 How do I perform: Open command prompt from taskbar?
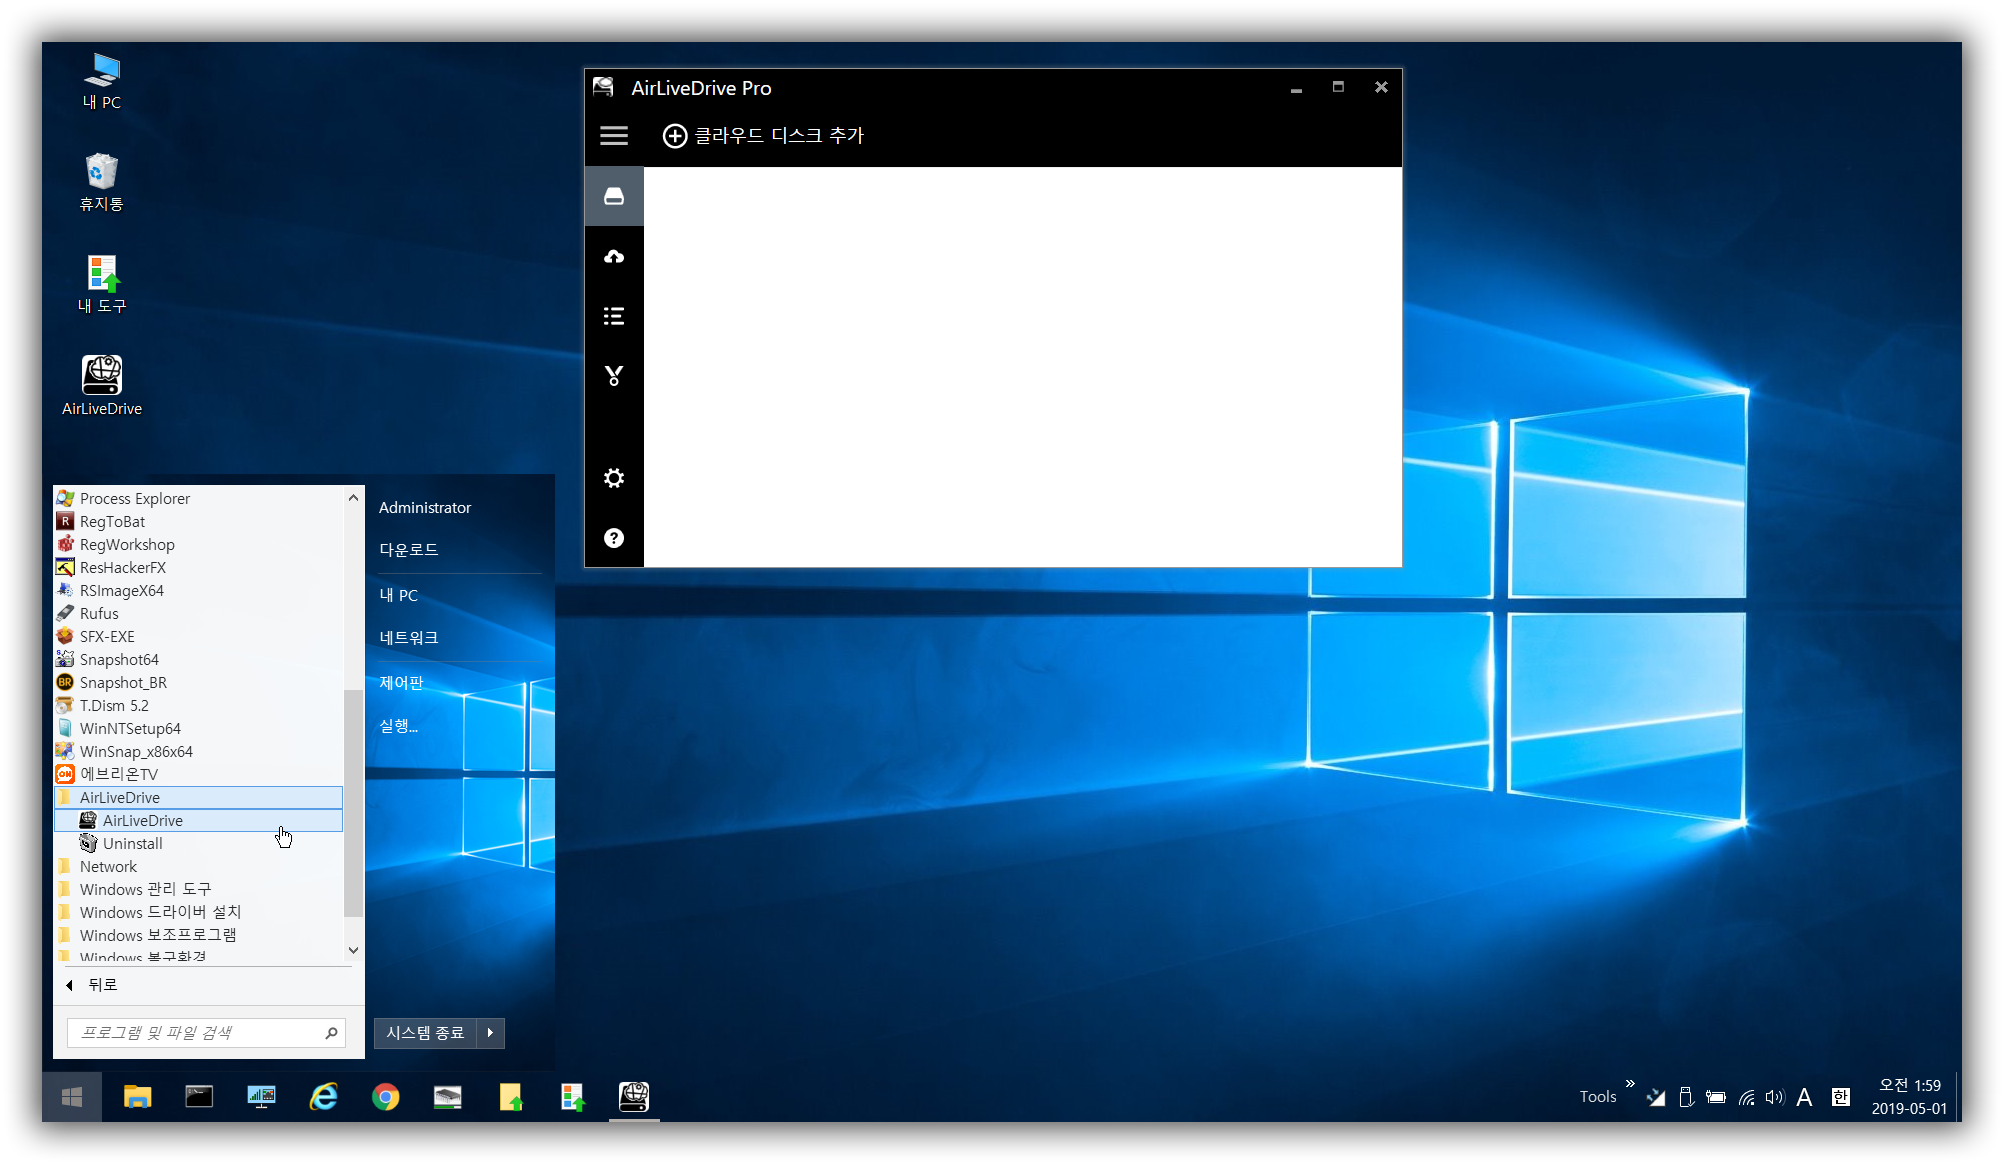199,1097
